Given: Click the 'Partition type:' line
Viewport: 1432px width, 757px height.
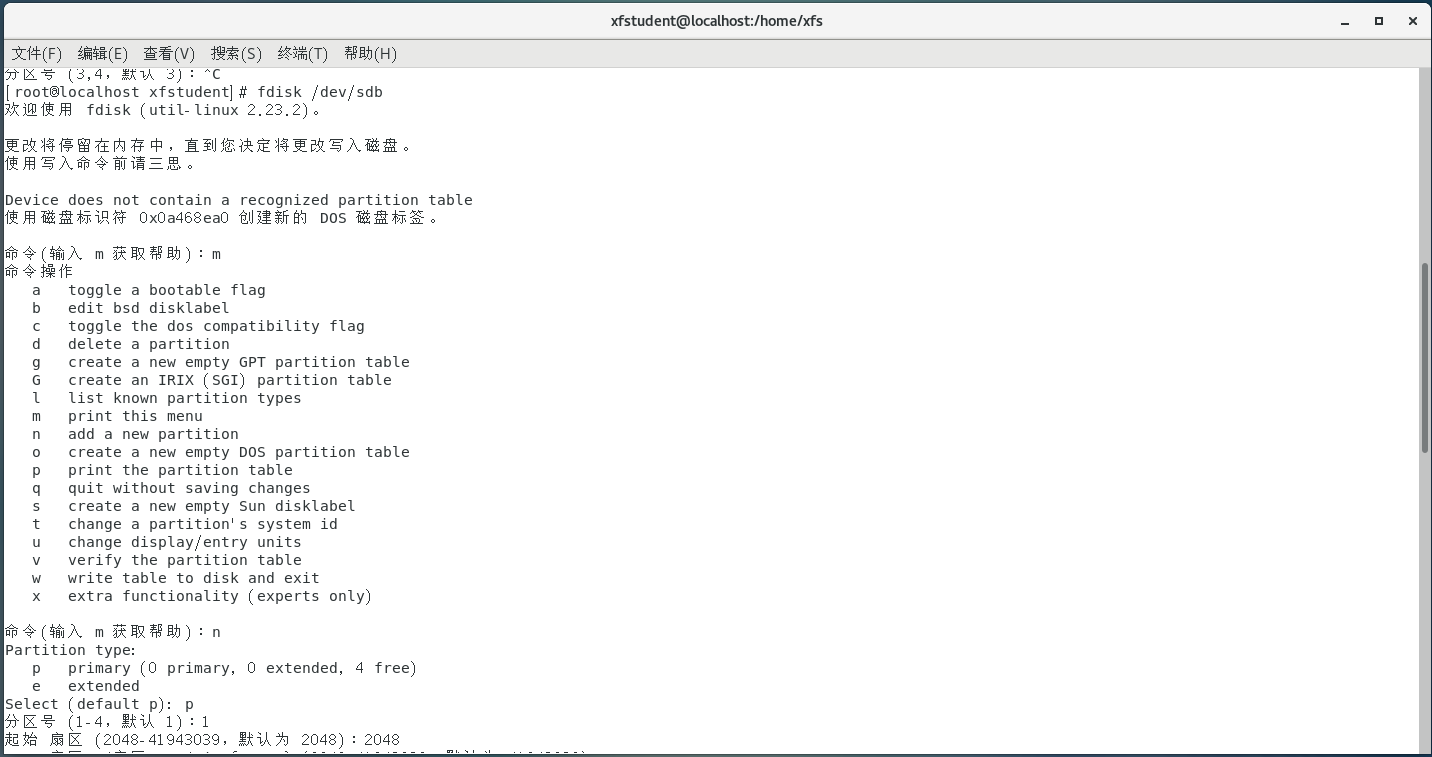Looking at the screenshot, I should coord(70,650).
